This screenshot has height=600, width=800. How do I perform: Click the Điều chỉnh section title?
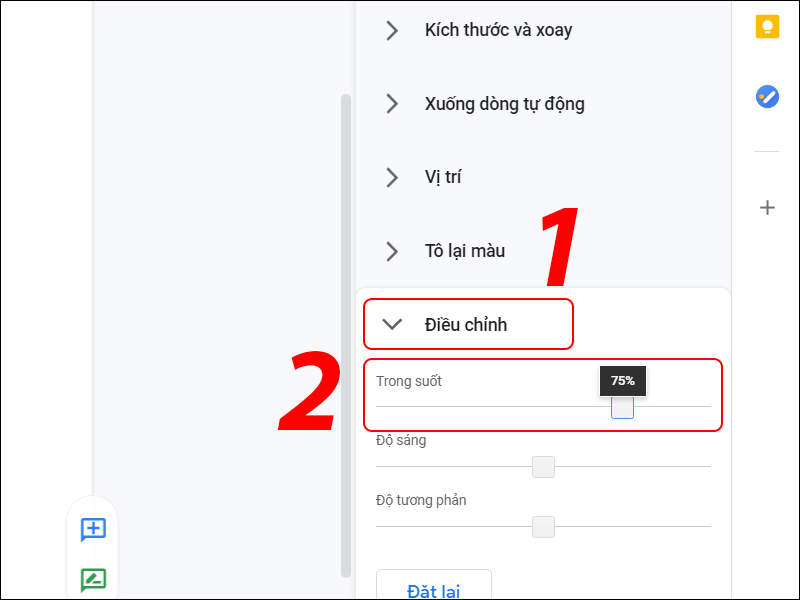tap(466, 324)
